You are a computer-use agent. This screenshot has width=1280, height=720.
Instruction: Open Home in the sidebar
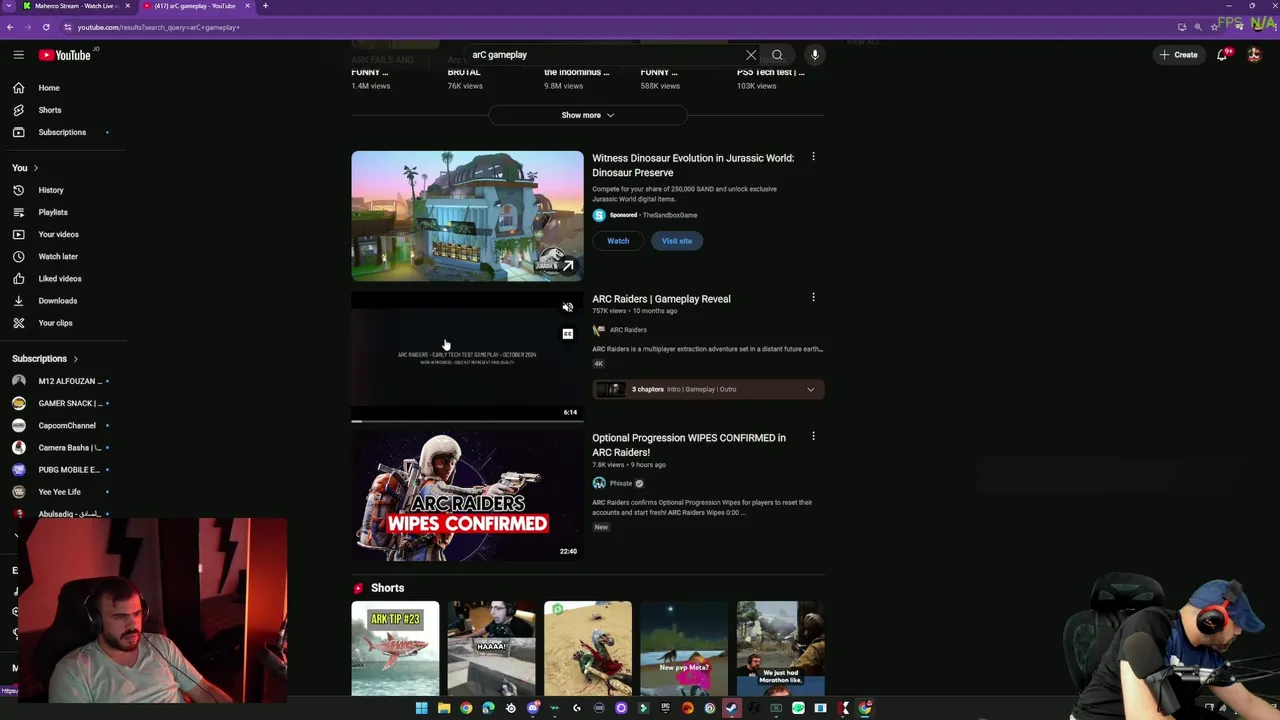(x=48, y=88)
